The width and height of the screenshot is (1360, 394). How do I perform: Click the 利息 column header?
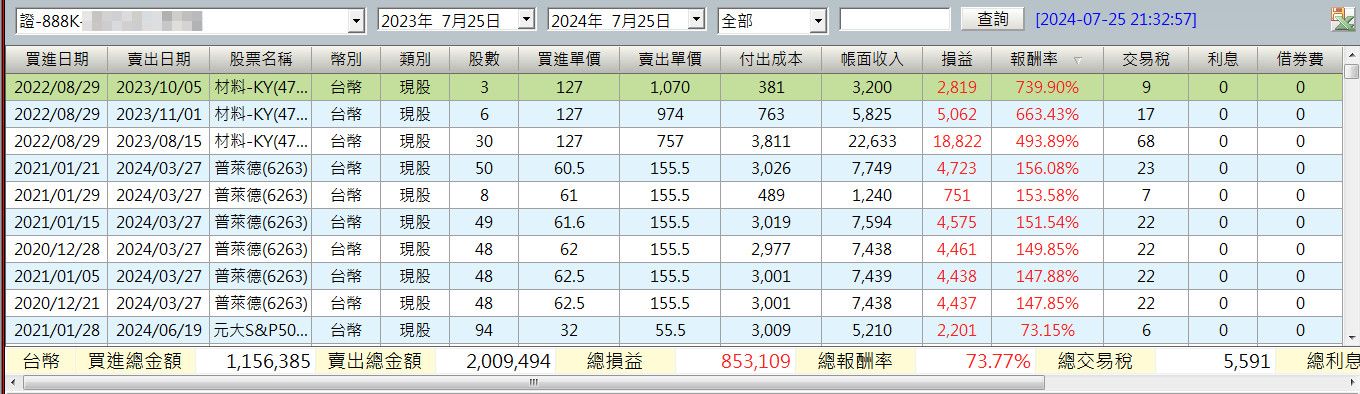tap(1223, 60)
